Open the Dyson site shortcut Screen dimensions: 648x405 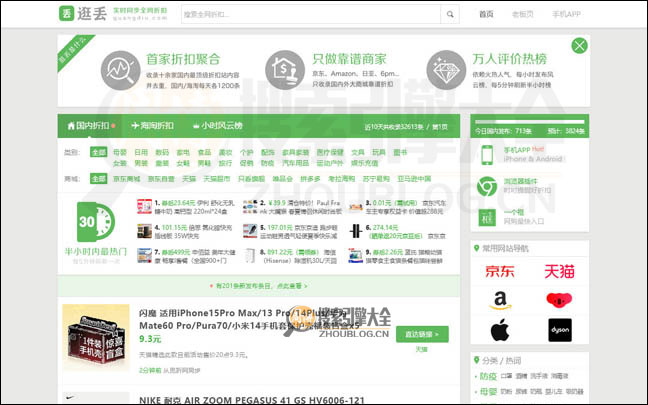pyautogui.click(x=560, y=330)
